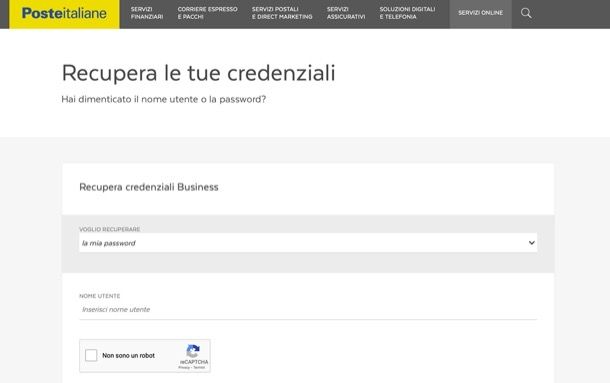The image size is (610, 383).
Task: Open Servizi Finanziari menu
Action: click(x=147, y=13)
